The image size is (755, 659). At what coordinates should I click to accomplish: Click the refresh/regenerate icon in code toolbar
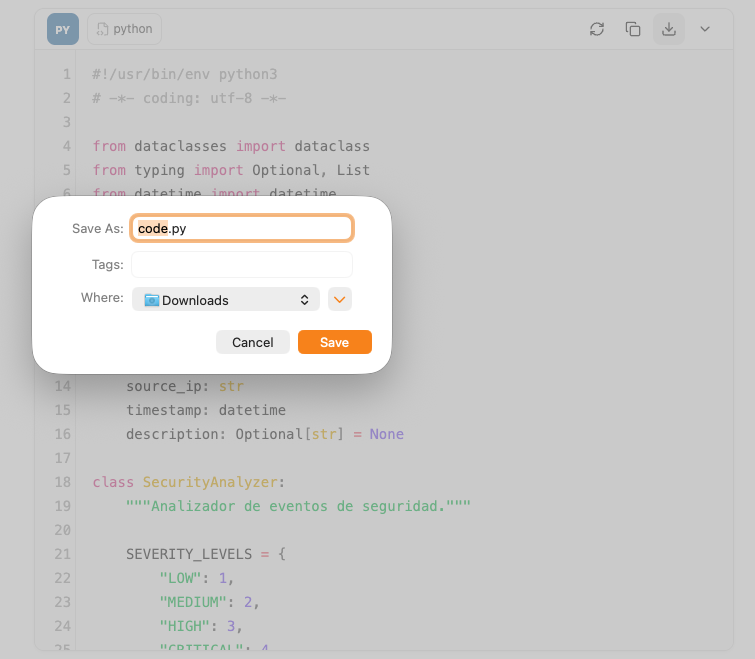597,29
